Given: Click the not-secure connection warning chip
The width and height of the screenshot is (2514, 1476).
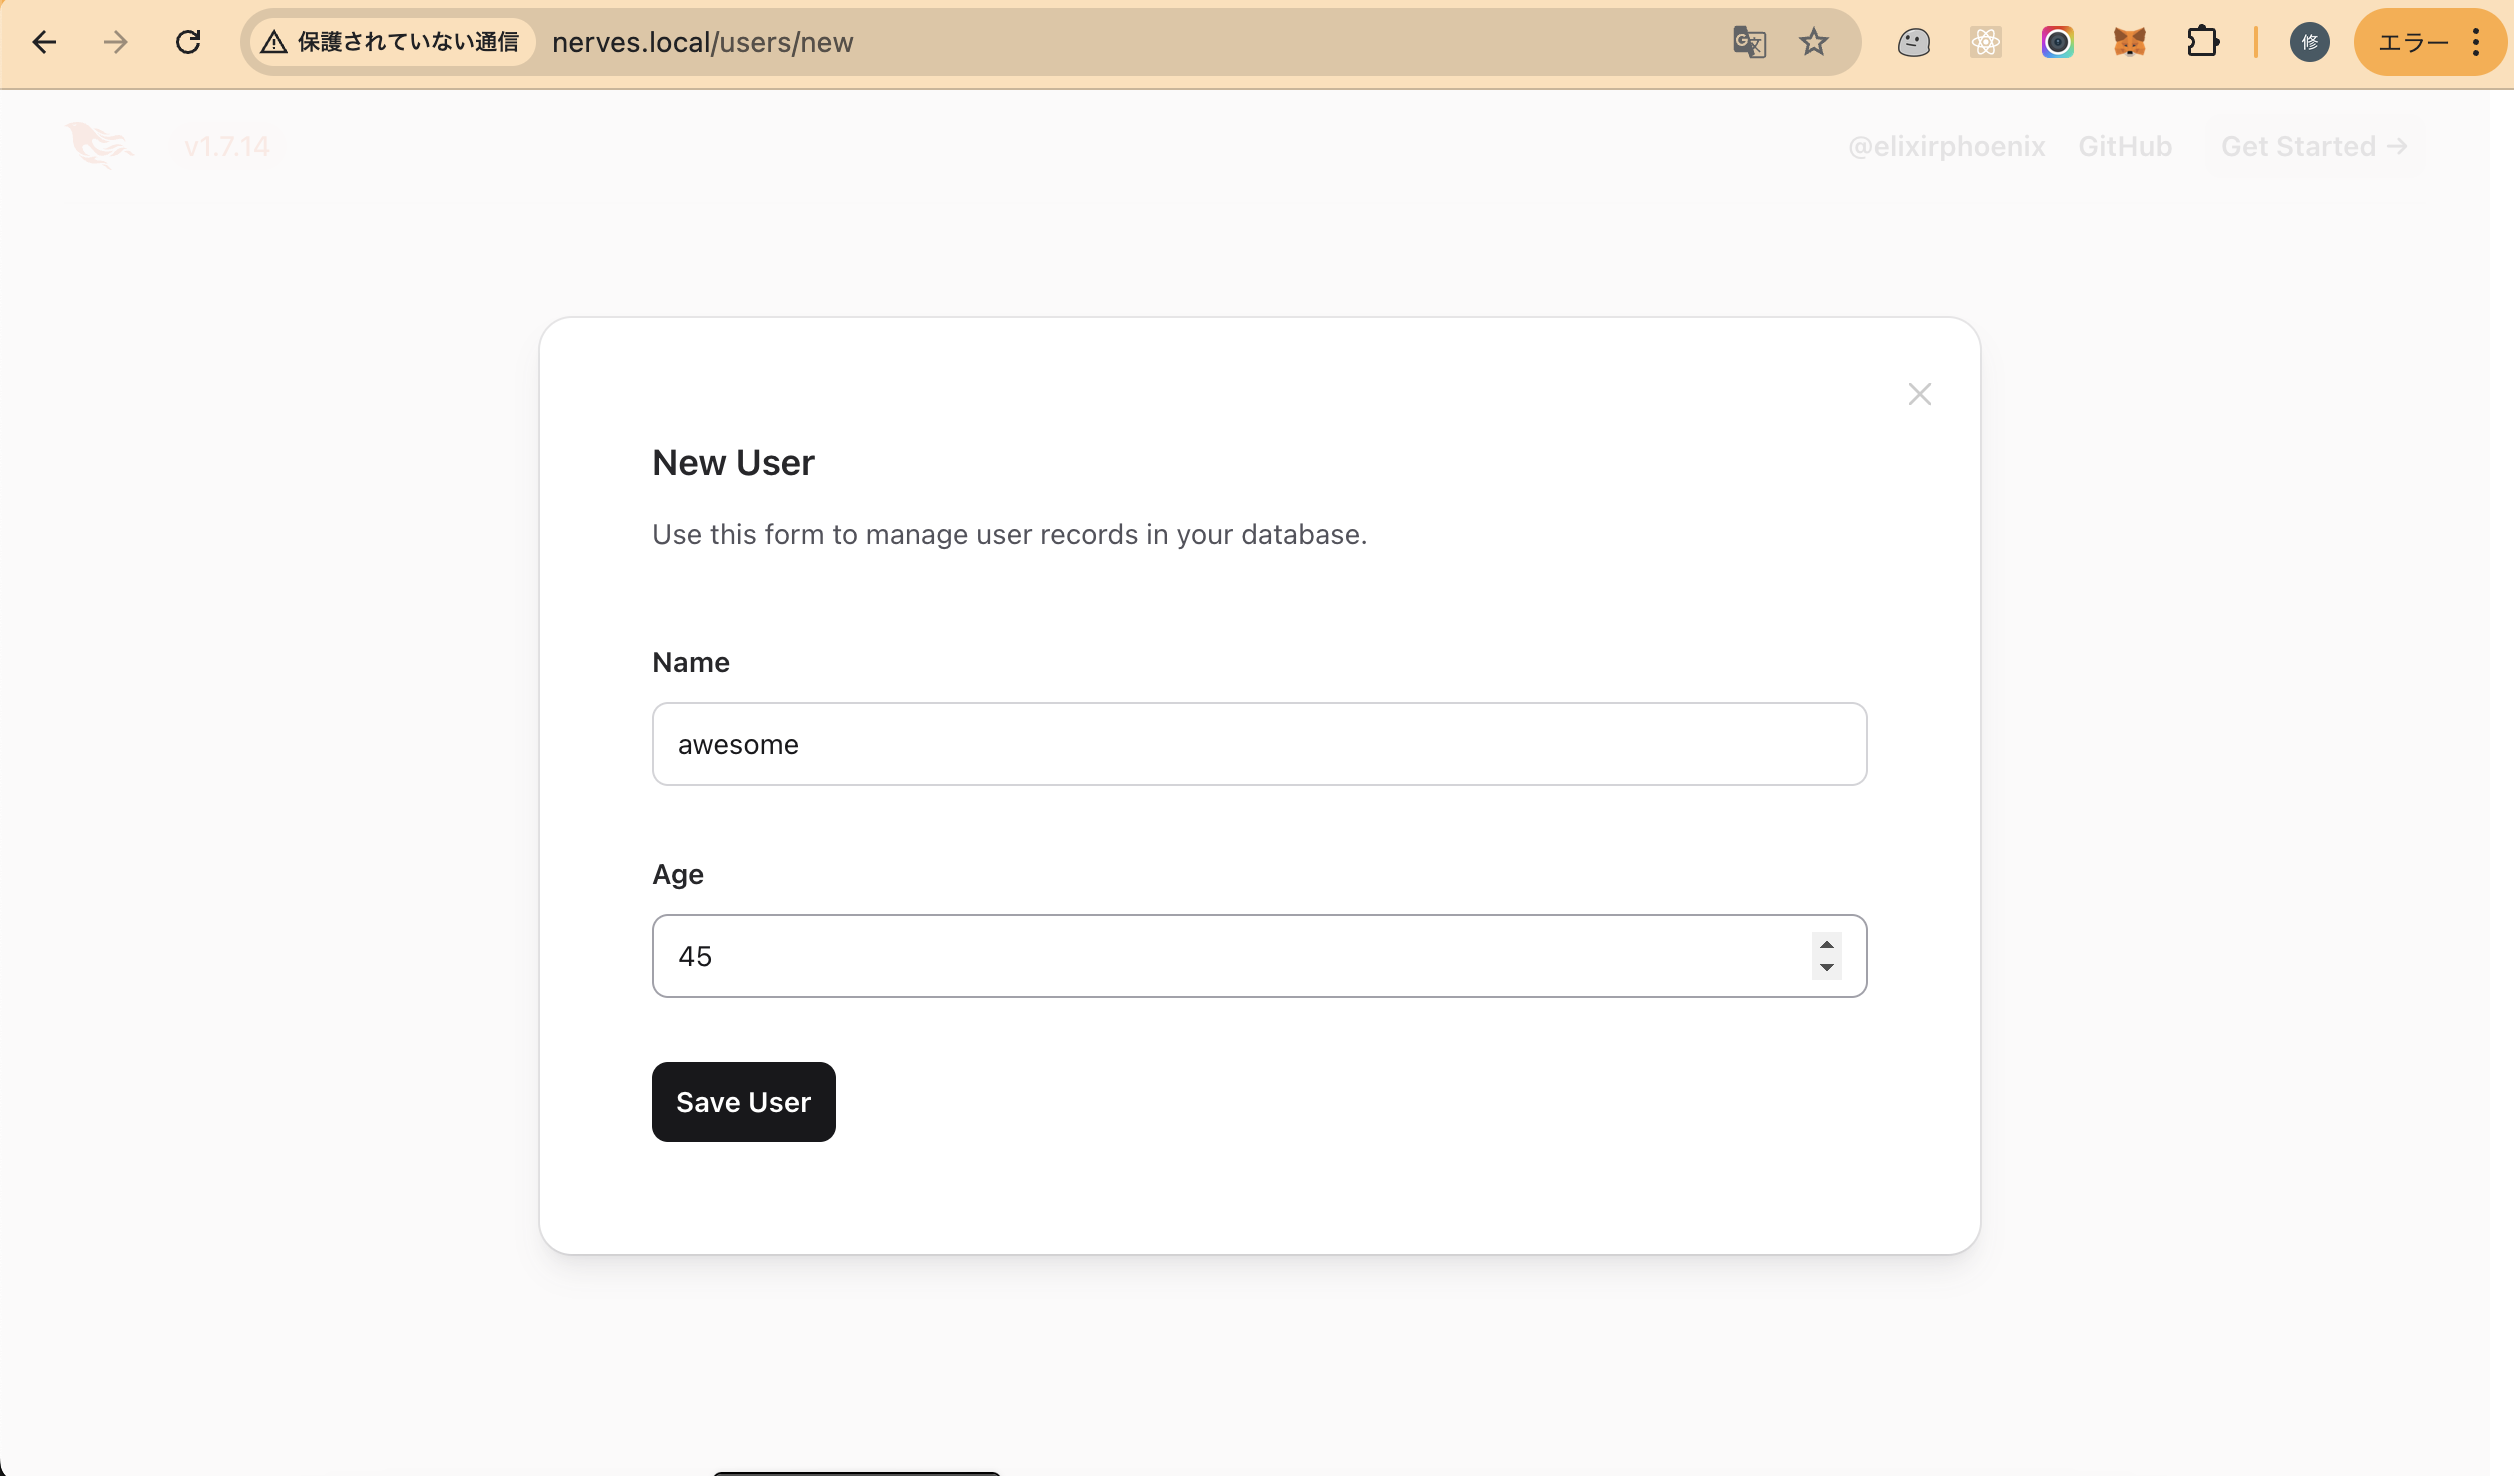Looking at the screenshot, I should pyautogui.click(x=392, y=42).
